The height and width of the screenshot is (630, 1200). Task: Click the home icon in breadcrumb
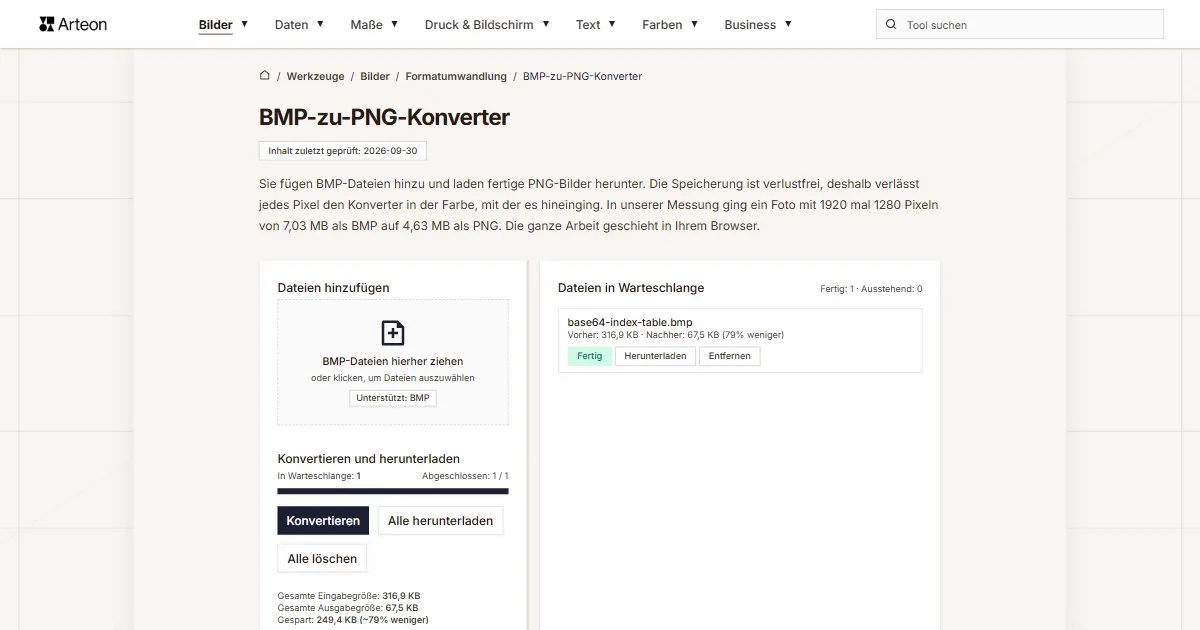[x=265, y=75]
